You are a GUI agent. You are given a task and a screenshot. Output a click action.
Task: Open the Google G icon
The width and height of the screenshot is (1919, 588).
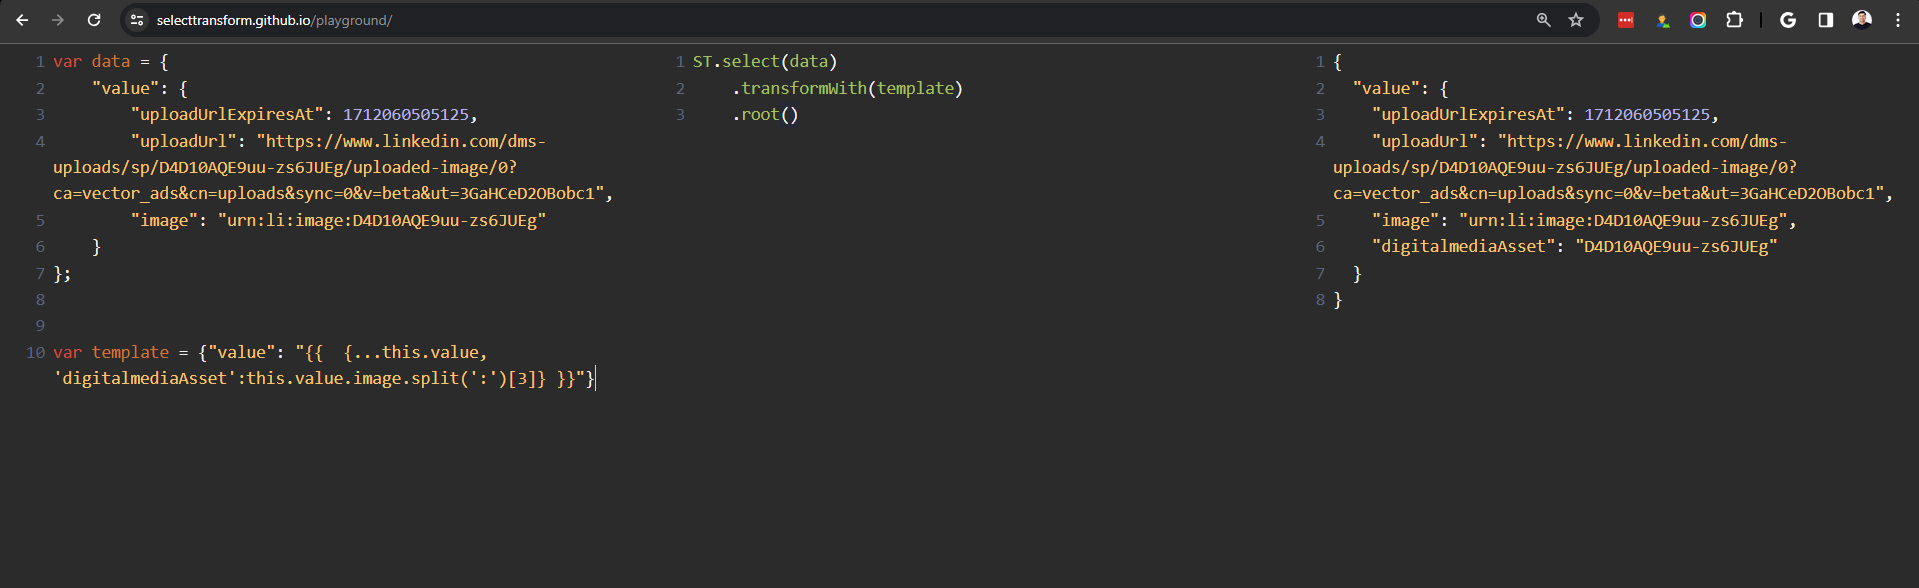coord(1788,20)
